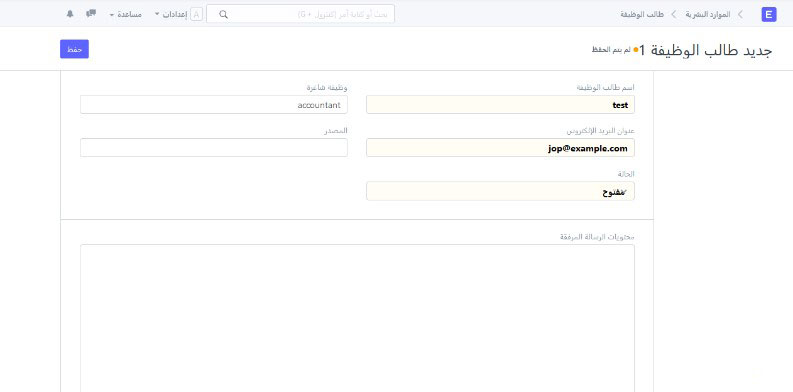Open the chat messages icon
The width and height of the screenshot is (793, 392).
(x=91, y=14)
